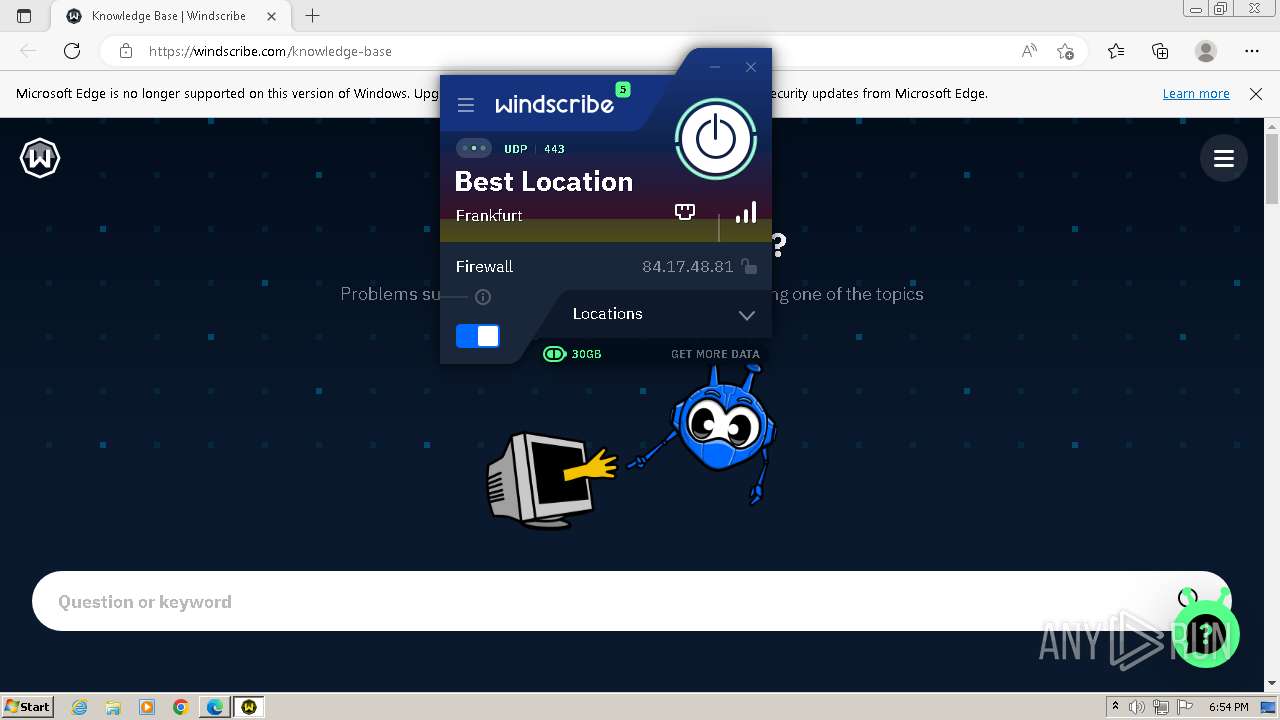Open the Windscribe app hamburger menu
Viewport: 1280px width, 720px height.
[465, 105]
